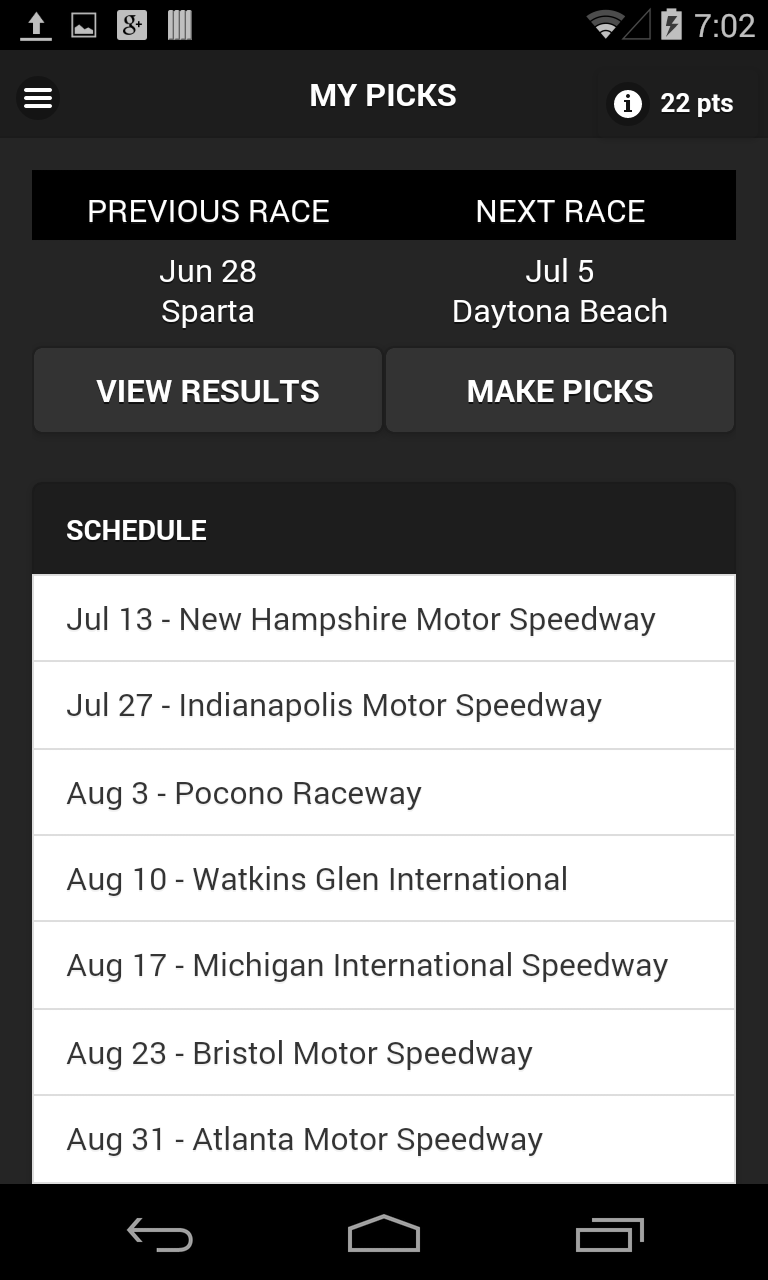Image resolution: width=768 pixels, height=1280 pixels.
Task: Tap the image notification icon
Action: tap(84, 25)
